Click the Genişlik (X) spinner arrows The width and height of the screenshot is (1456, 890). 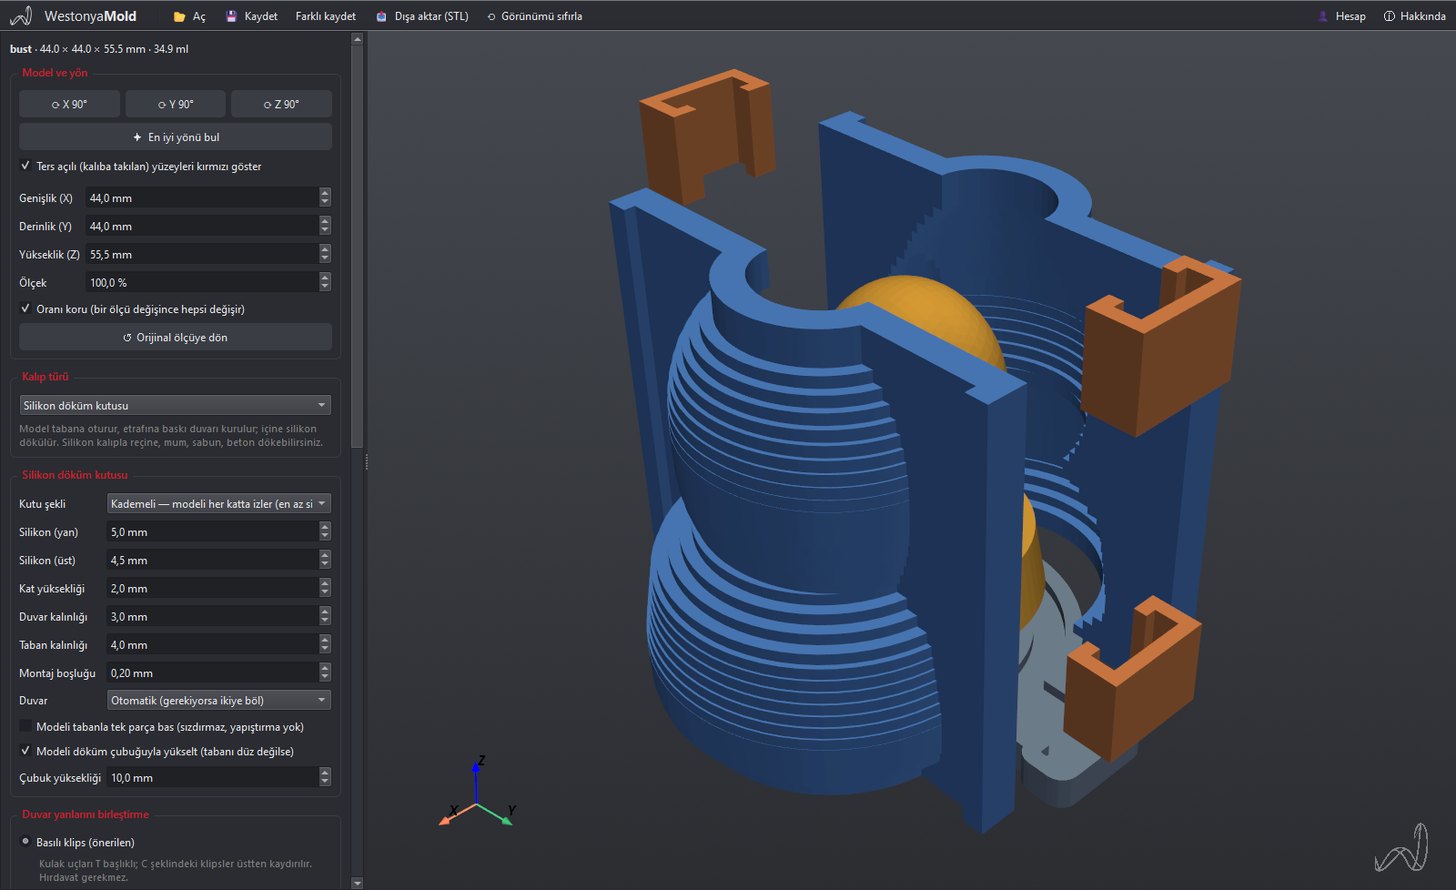coord(325,198)
